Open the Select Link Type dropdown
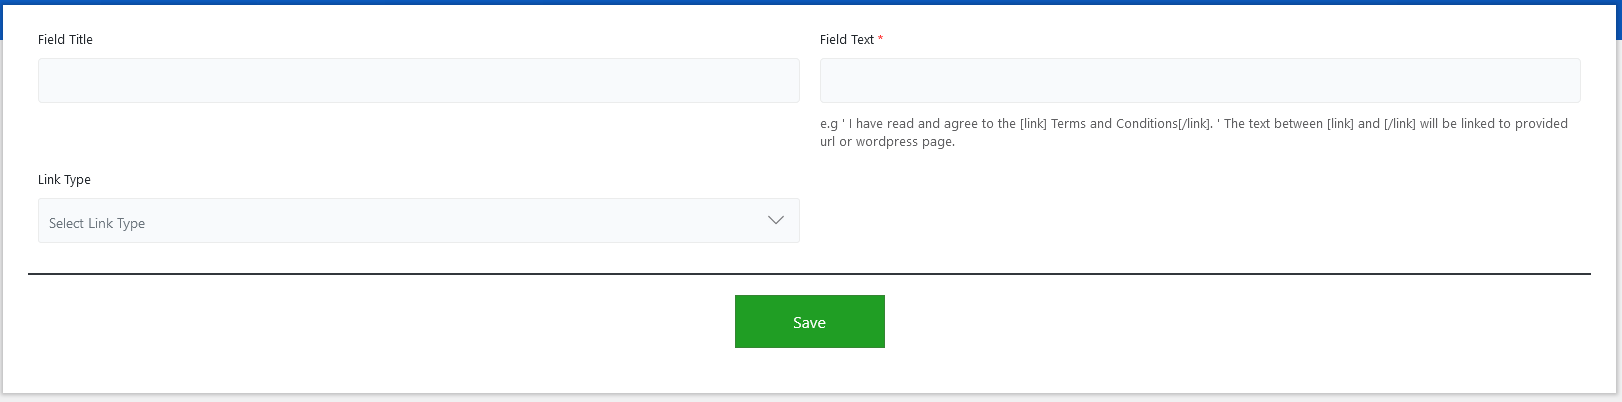 coord(418,221)
